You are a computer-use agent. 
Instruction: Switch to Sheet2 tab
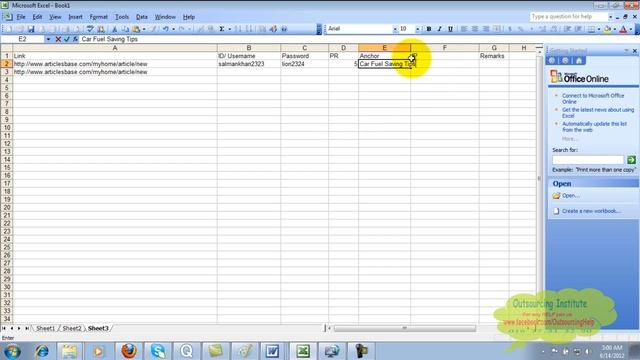(72, 328)
